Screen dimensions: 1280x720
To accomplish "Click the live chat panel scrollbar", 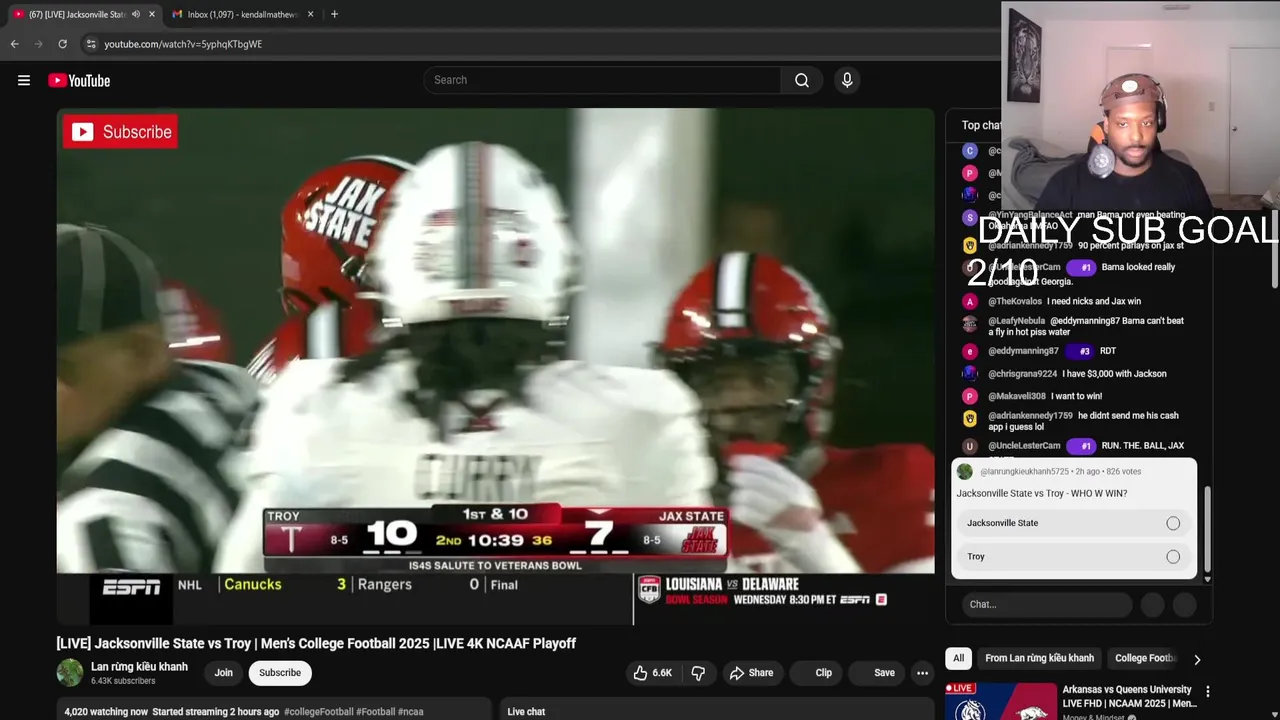I will pos(1207,528).
